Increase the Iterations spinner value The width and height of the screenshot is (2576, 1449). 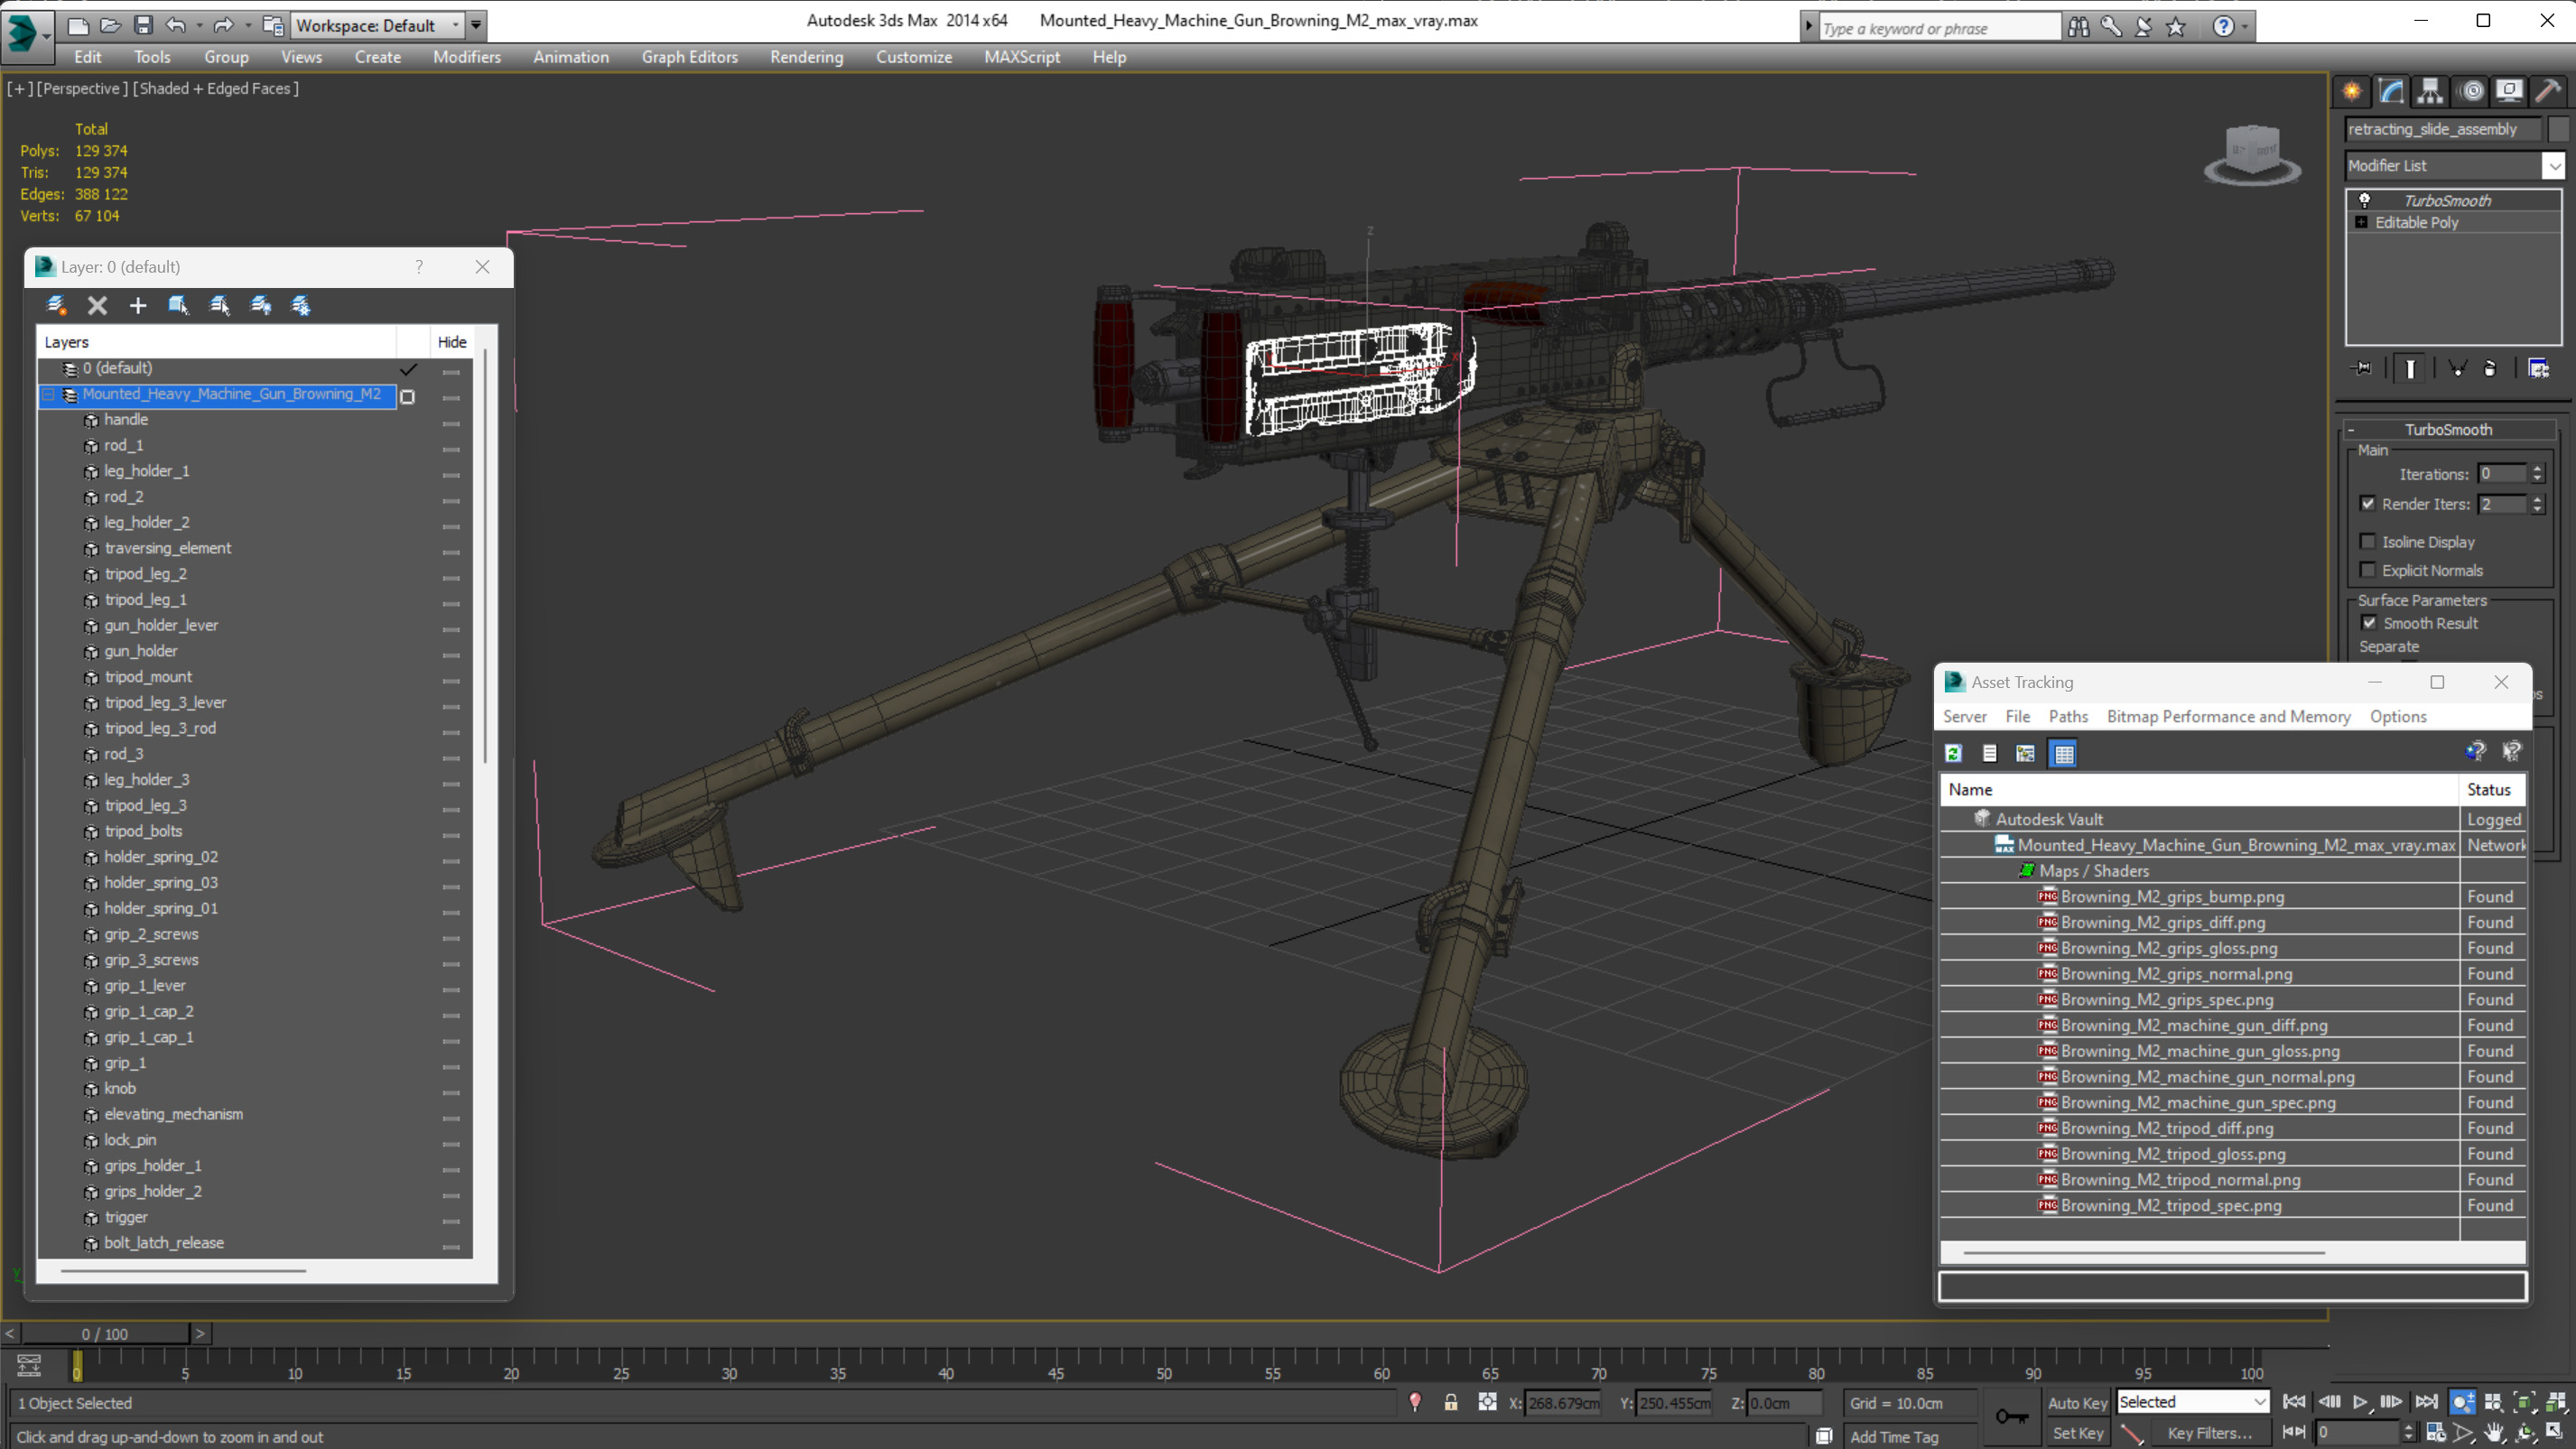tap(2537, 469)
